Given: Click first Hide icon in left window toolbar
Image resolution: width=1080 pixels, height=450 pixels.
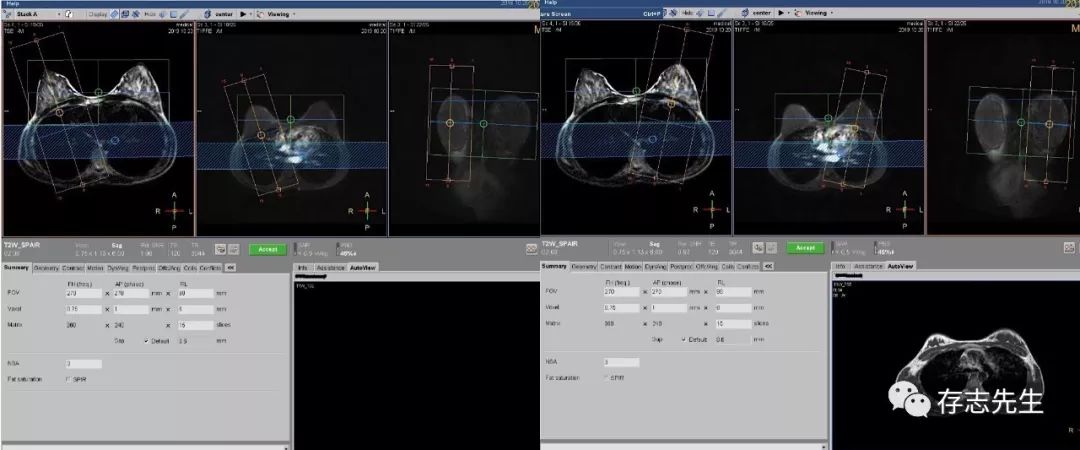Looking at the screenshot, I should [162, 14].
